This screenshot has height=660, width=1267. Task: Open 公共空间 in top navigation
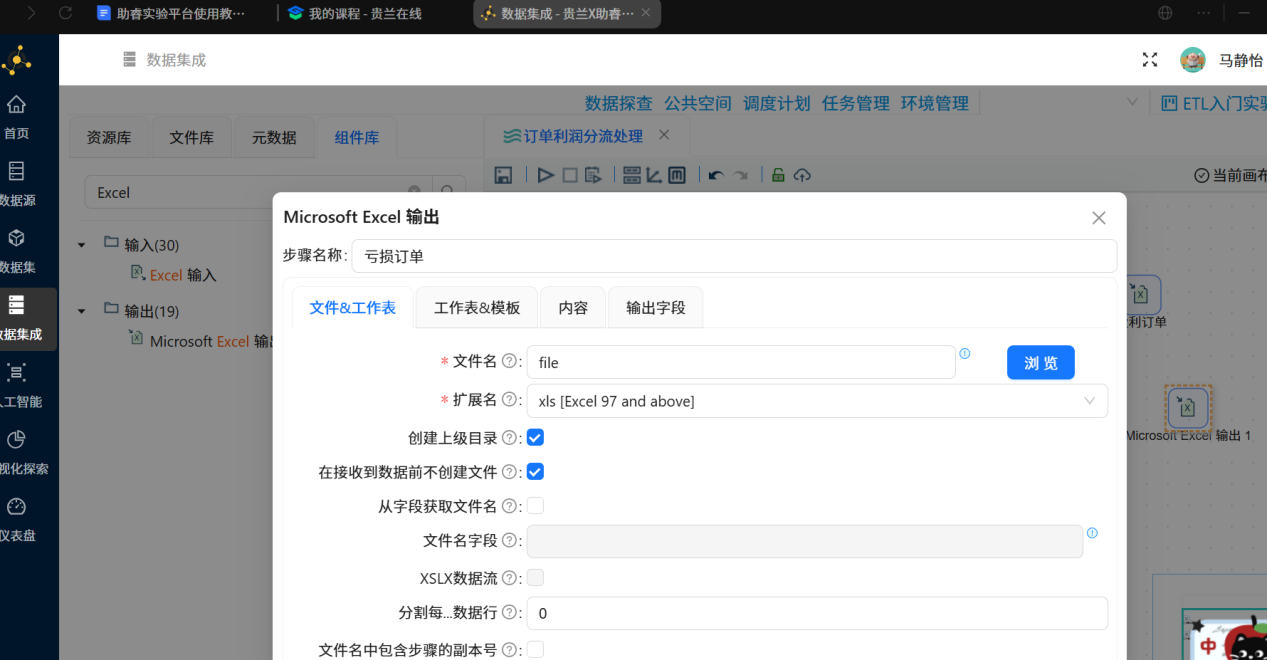tap(698, 103)
